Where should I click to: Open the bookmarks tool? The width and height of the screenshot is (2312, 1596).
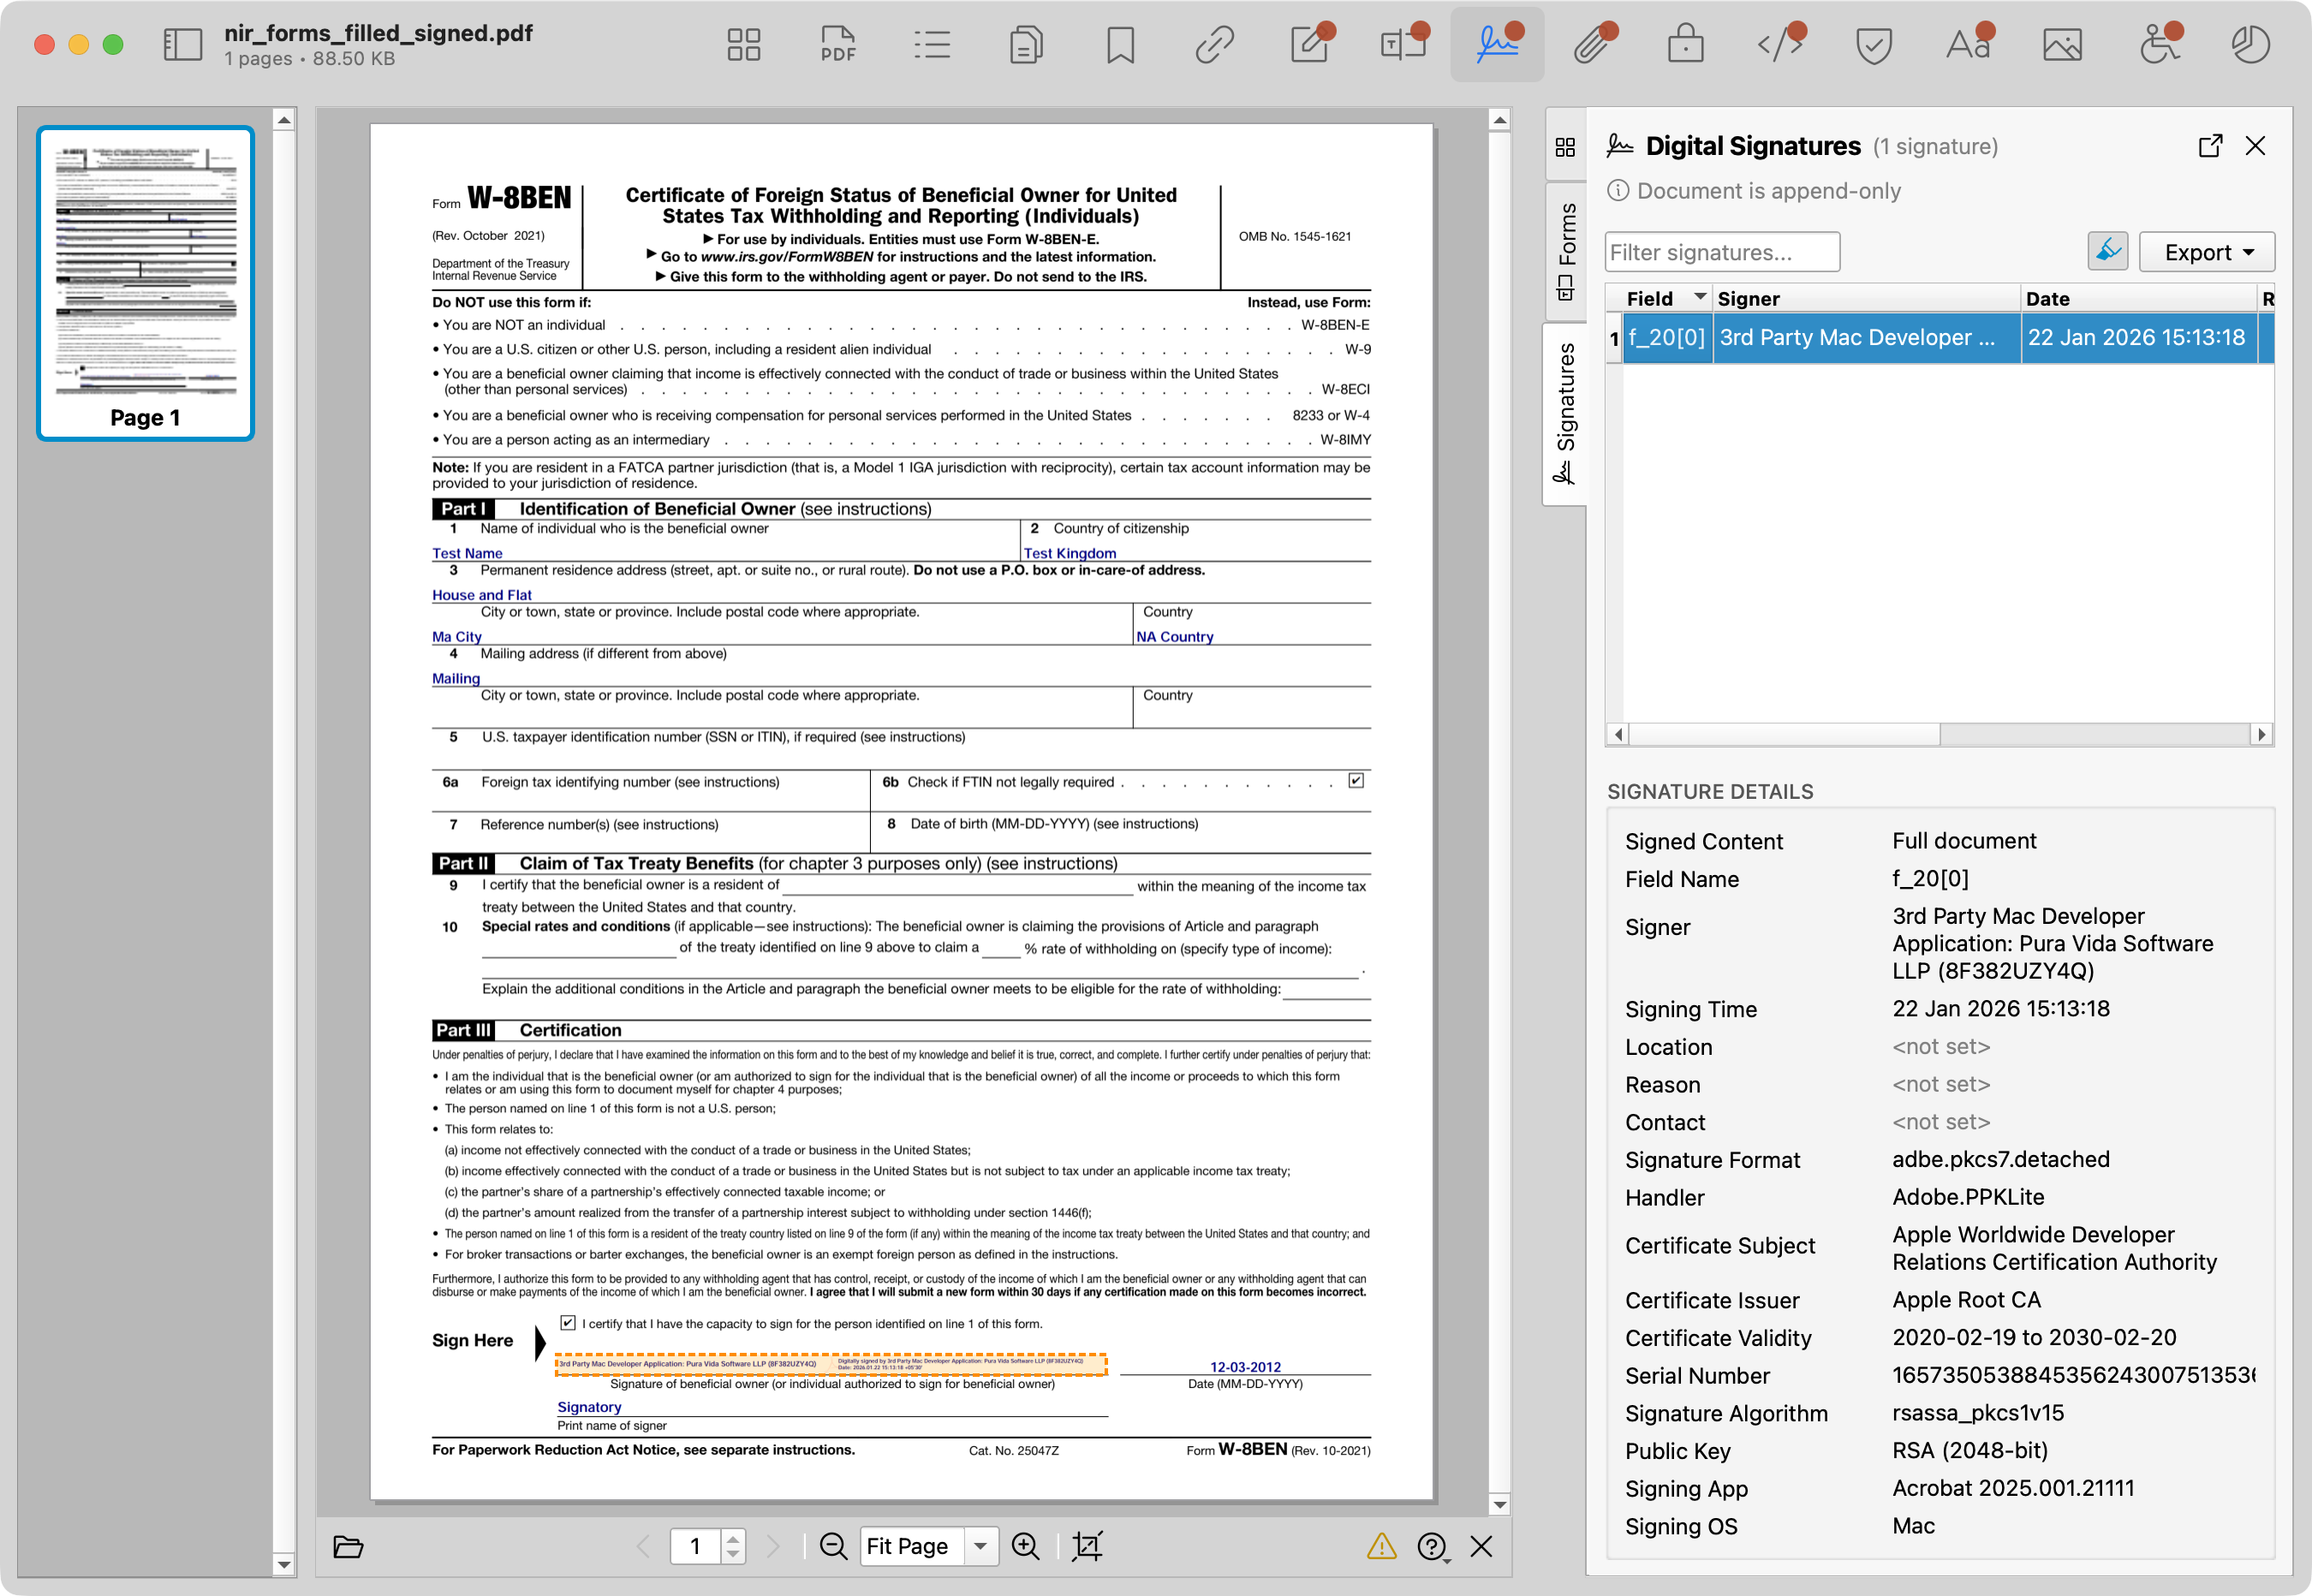tap(1120, 44)
